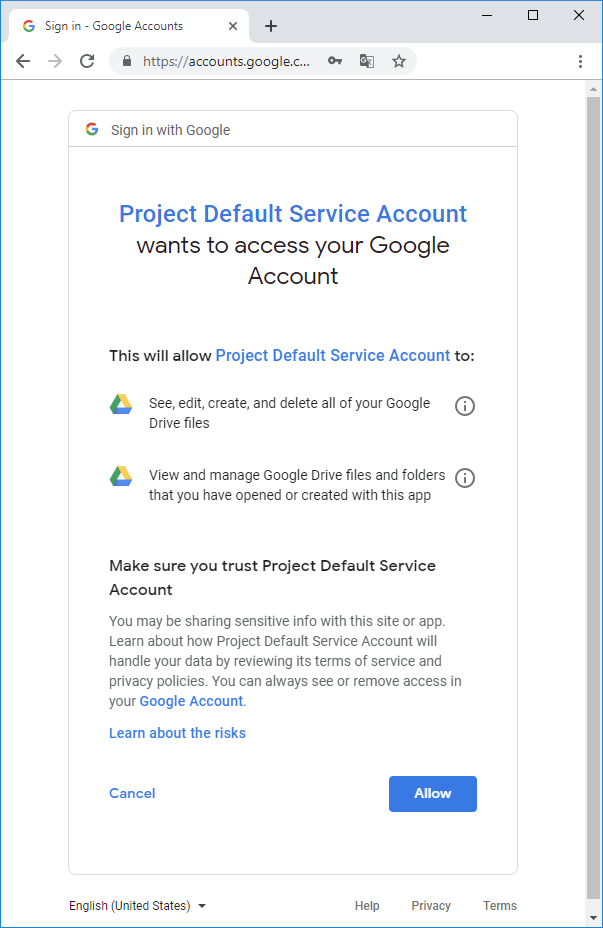
Task: Click the browser forward arrow
Action: coord(55,61)
